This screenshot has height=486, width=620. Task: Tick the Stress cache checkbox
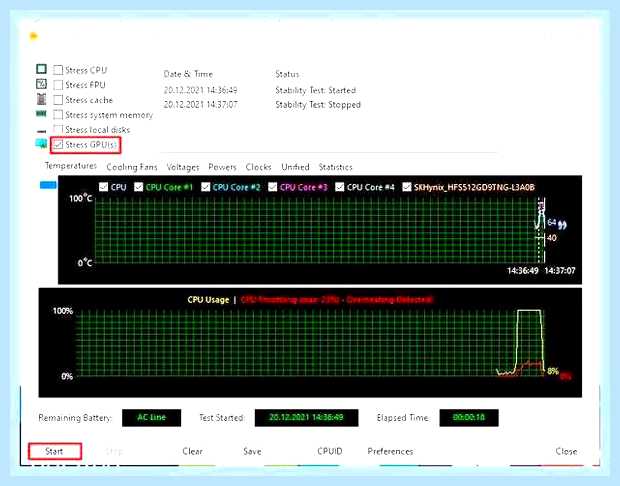coord(58,100)
